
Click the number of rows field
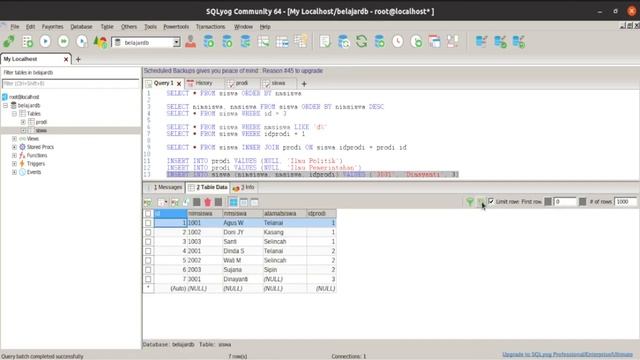[x=625, y=202]
